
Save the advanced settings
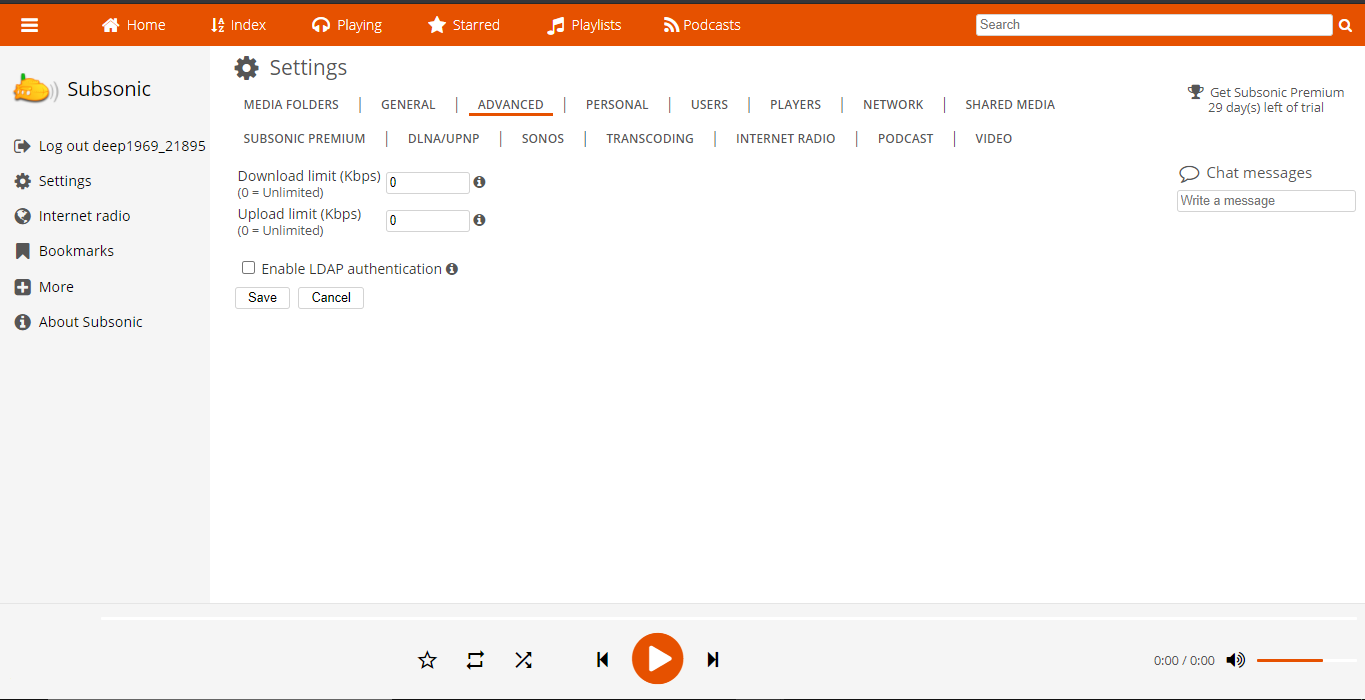tap(262, 298)
